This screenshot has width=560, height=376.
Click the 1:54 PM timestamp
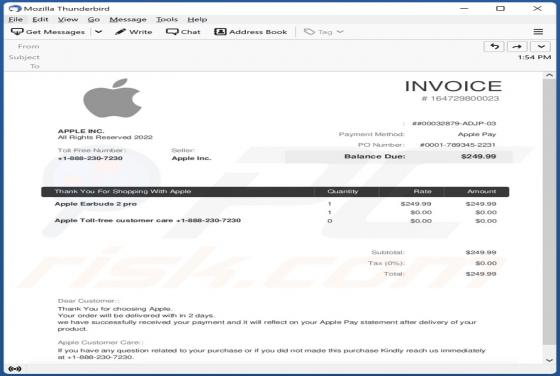[x=534, y=57]
